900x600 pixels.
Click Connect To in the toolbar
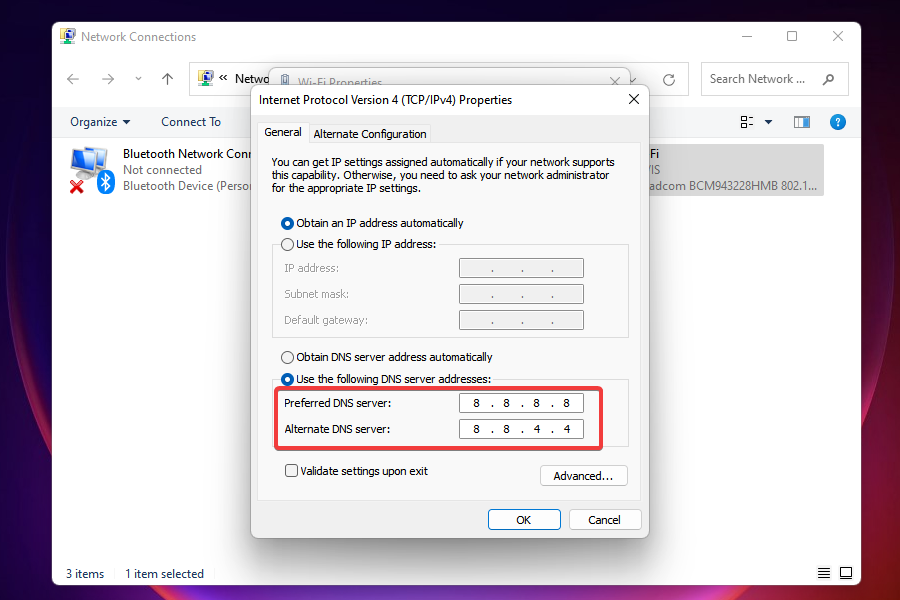pos(191,122)
